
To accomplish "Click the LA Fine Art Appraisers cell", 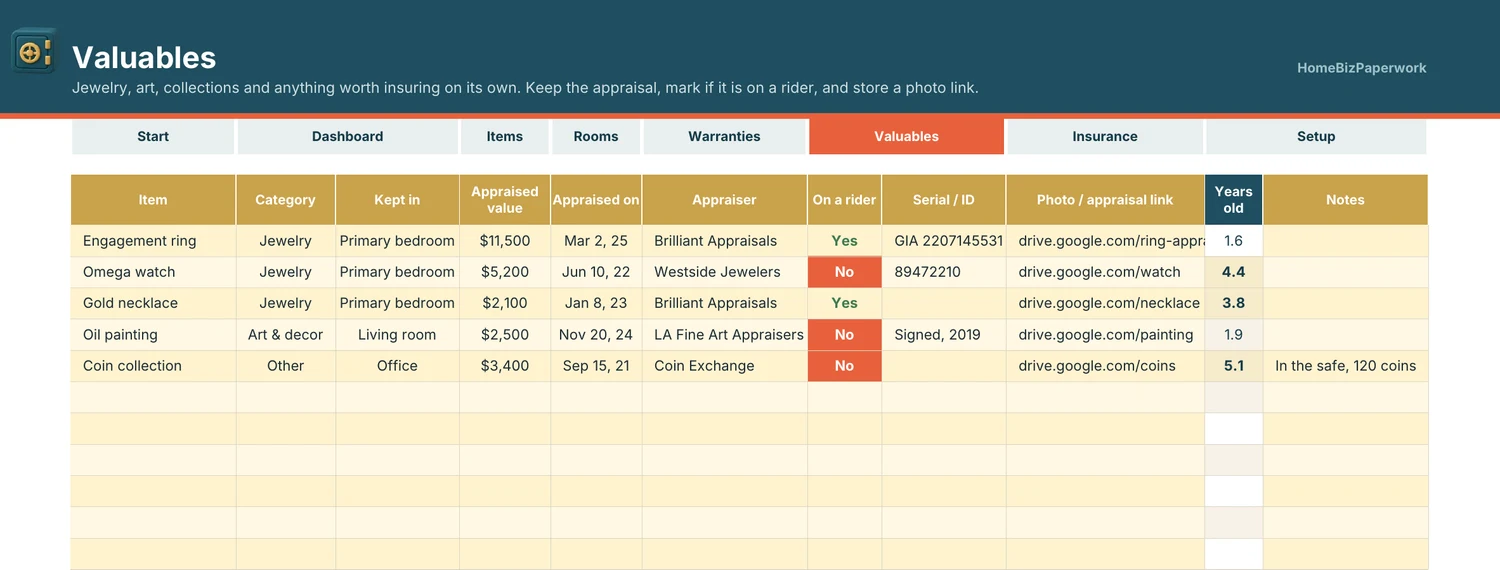I will [x=724, y=335].
